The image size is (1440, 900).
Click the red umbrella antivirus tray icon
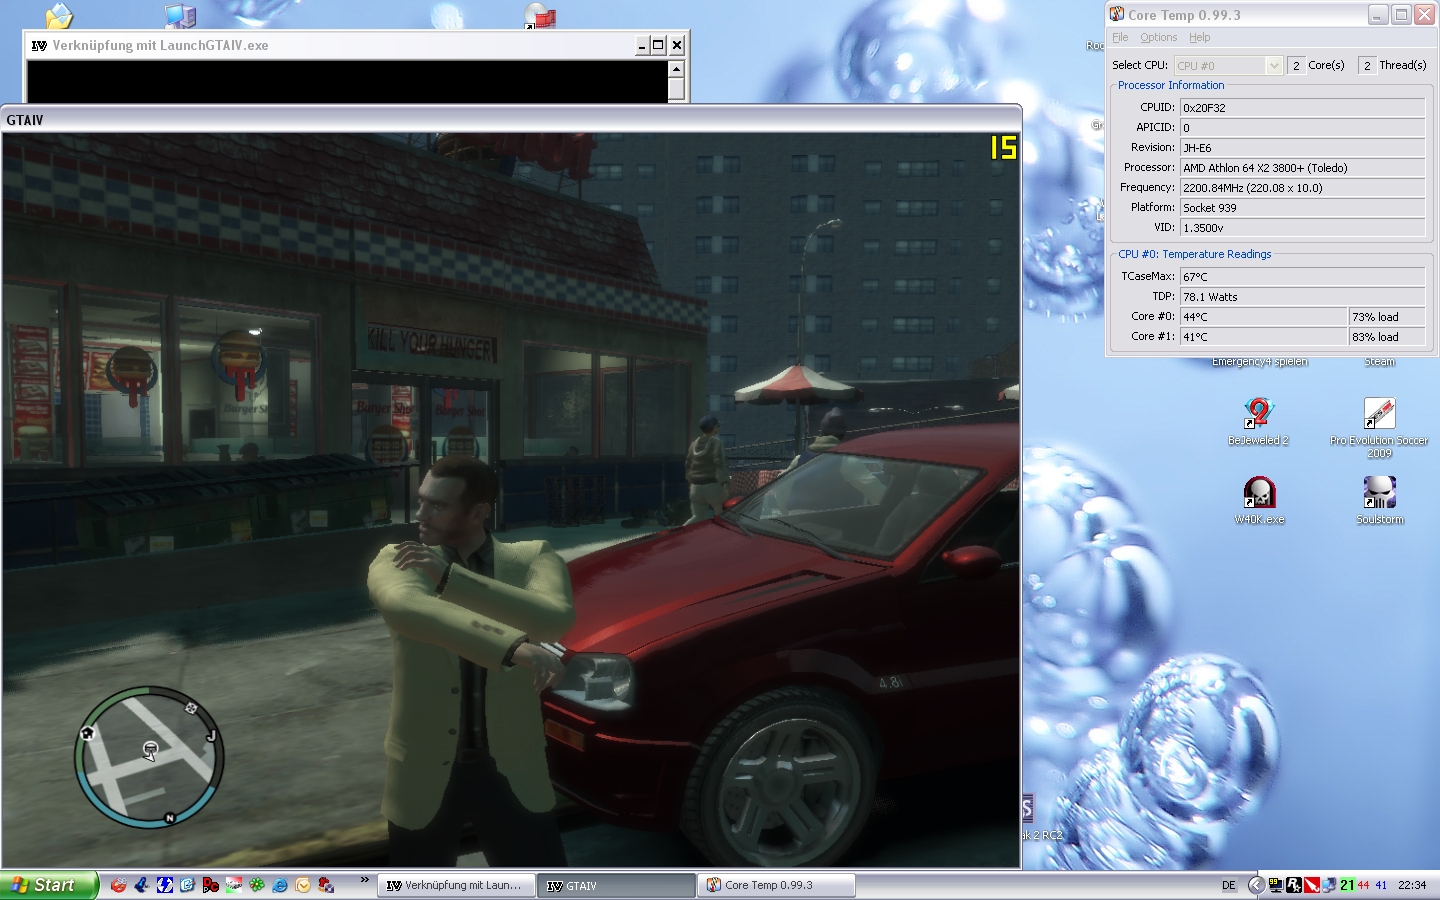[x=1311, y=885]
